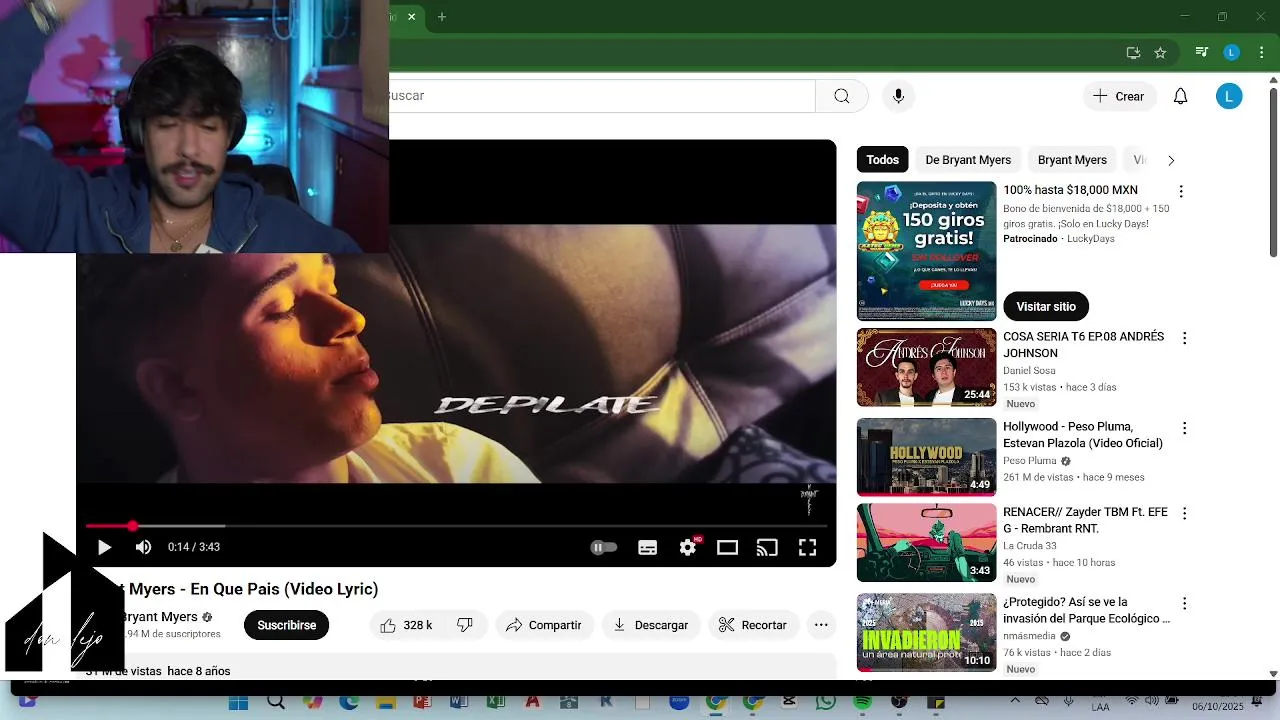Screen dimensions: 1280x720
Task: Open the video settings gear
Action: coord(688,547)
